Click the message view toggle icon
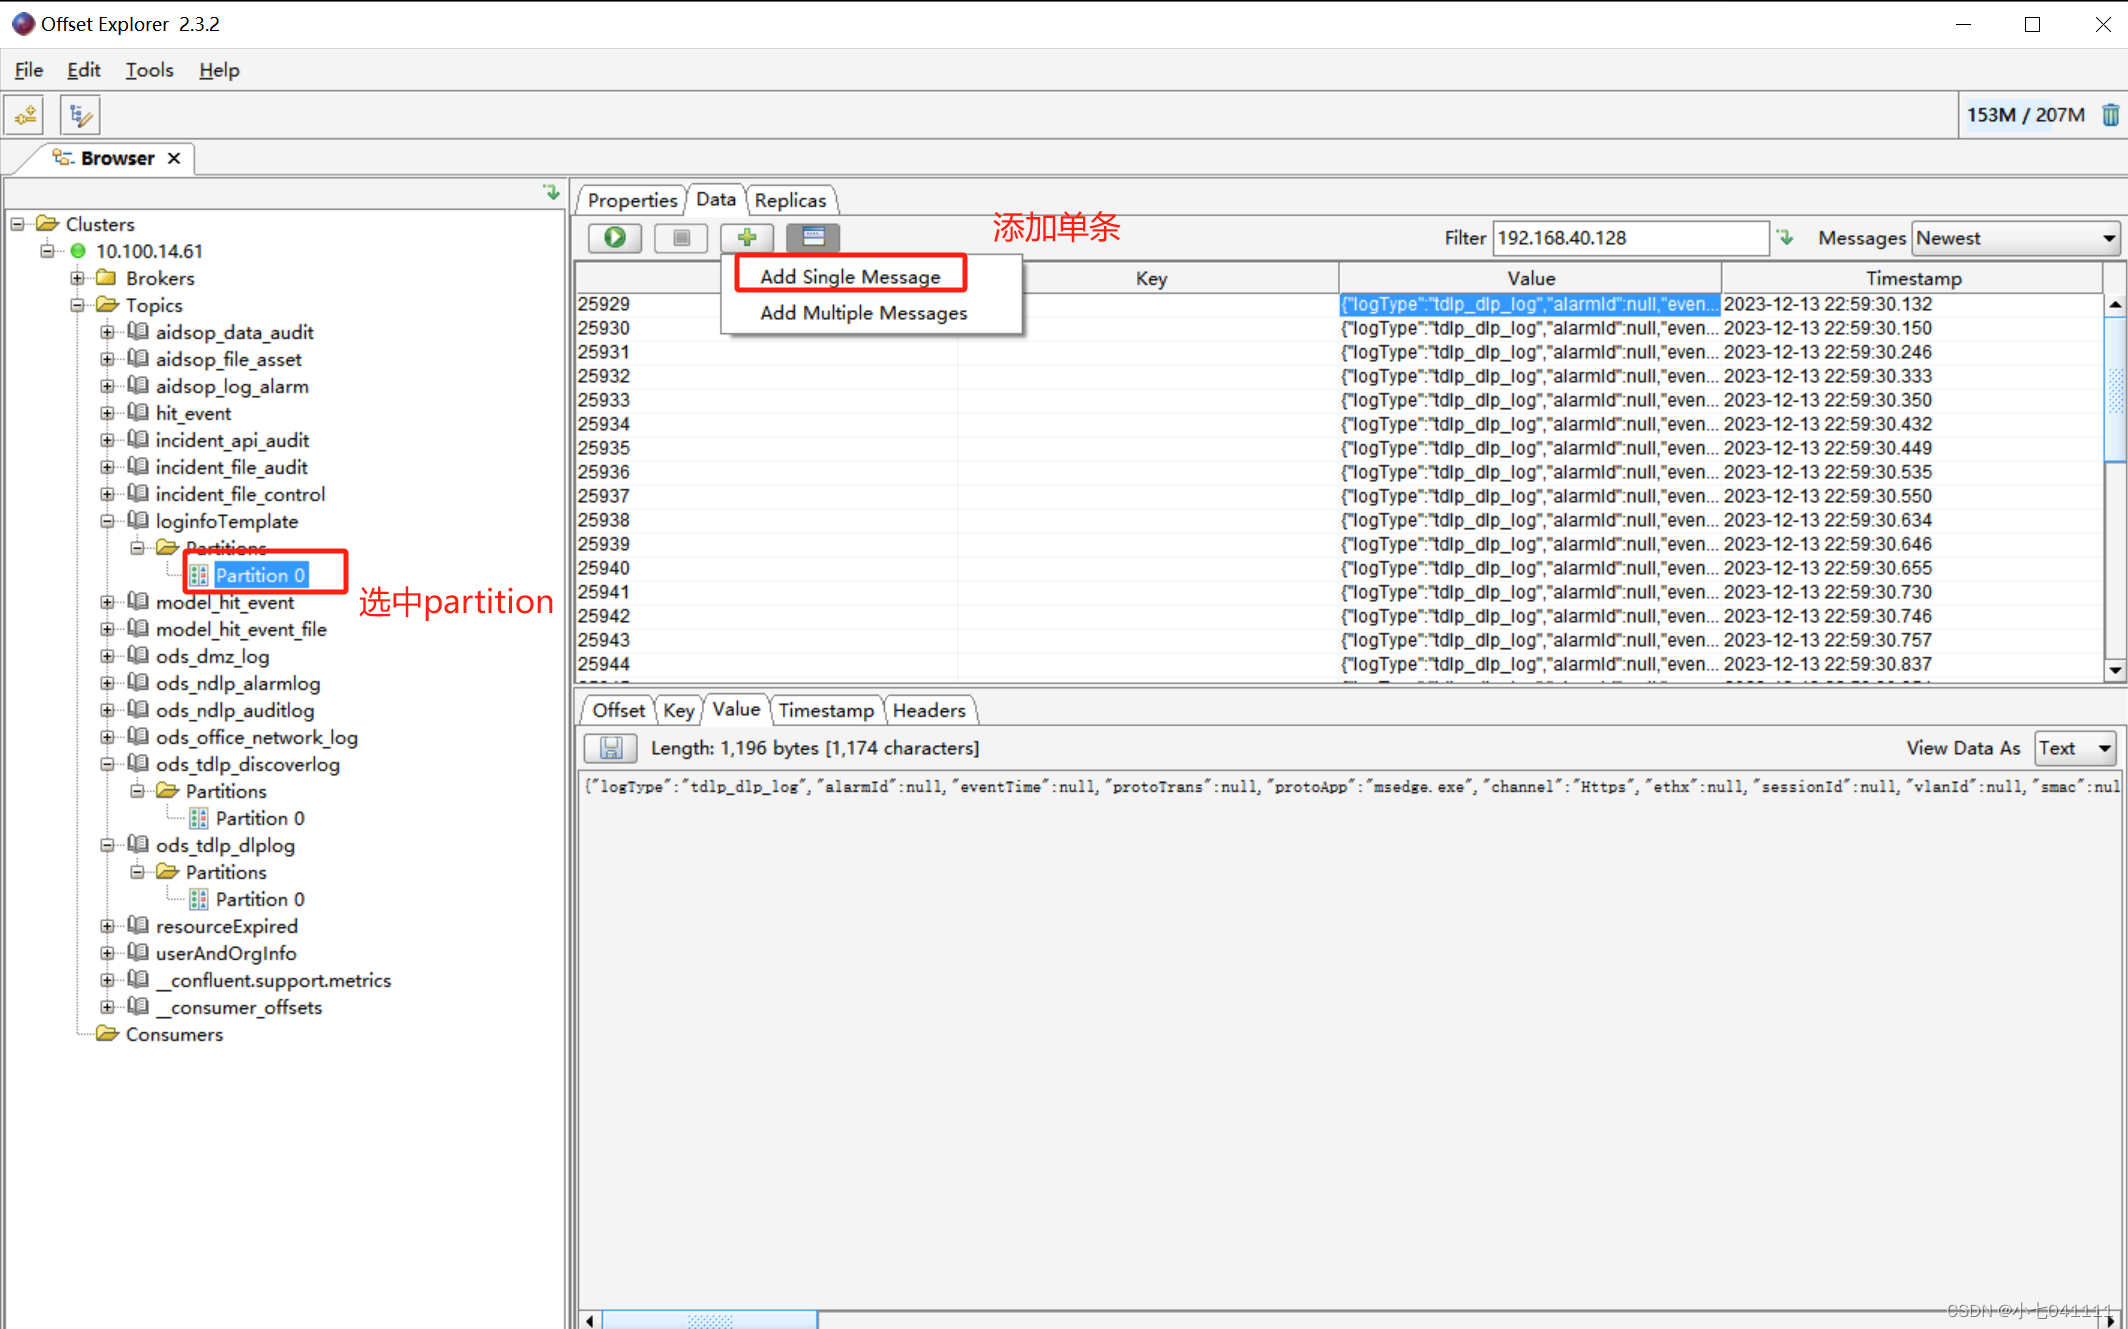The image size is (2128, 1329). click(813, 237)
